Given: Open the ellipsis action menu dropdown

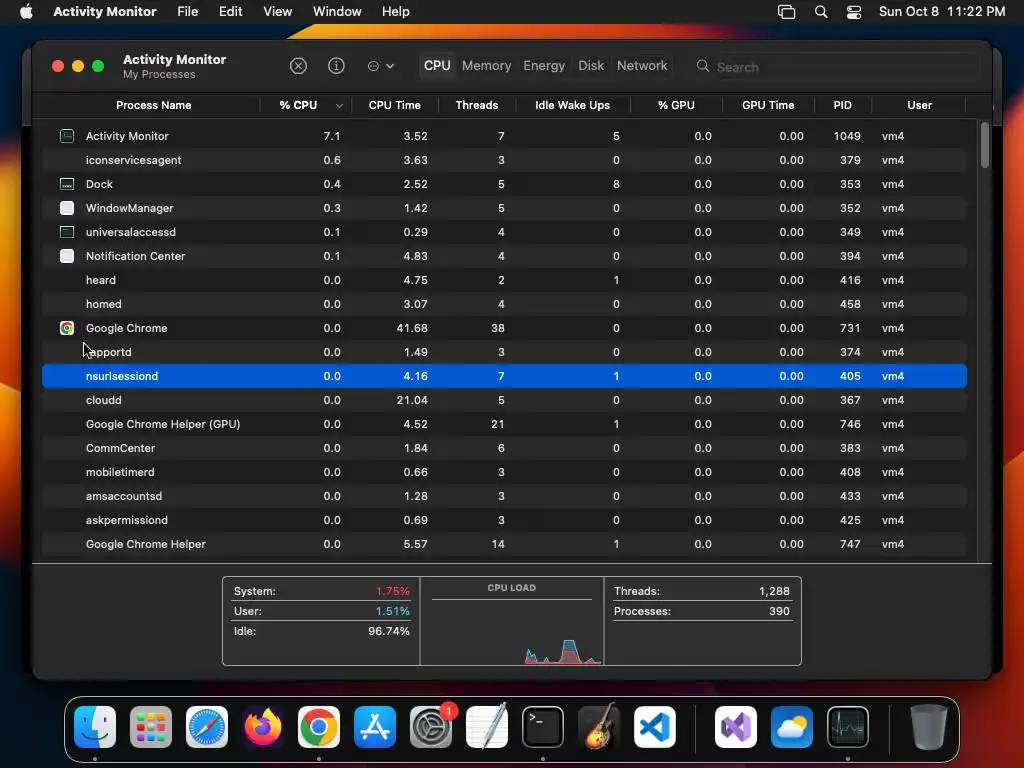Looking at the screenshot, I should [x=381, y=66].
